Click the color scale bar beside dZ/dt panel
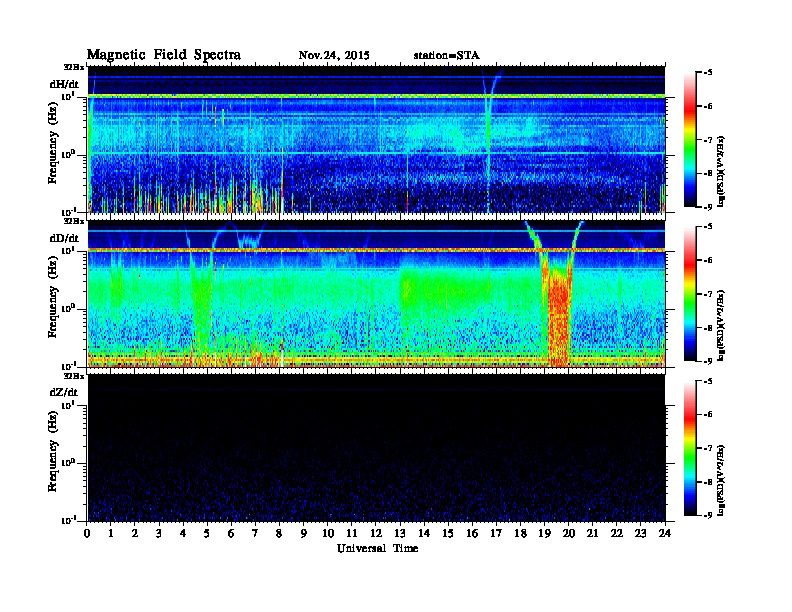Viewport: 792px width, 612px height. 690,448
